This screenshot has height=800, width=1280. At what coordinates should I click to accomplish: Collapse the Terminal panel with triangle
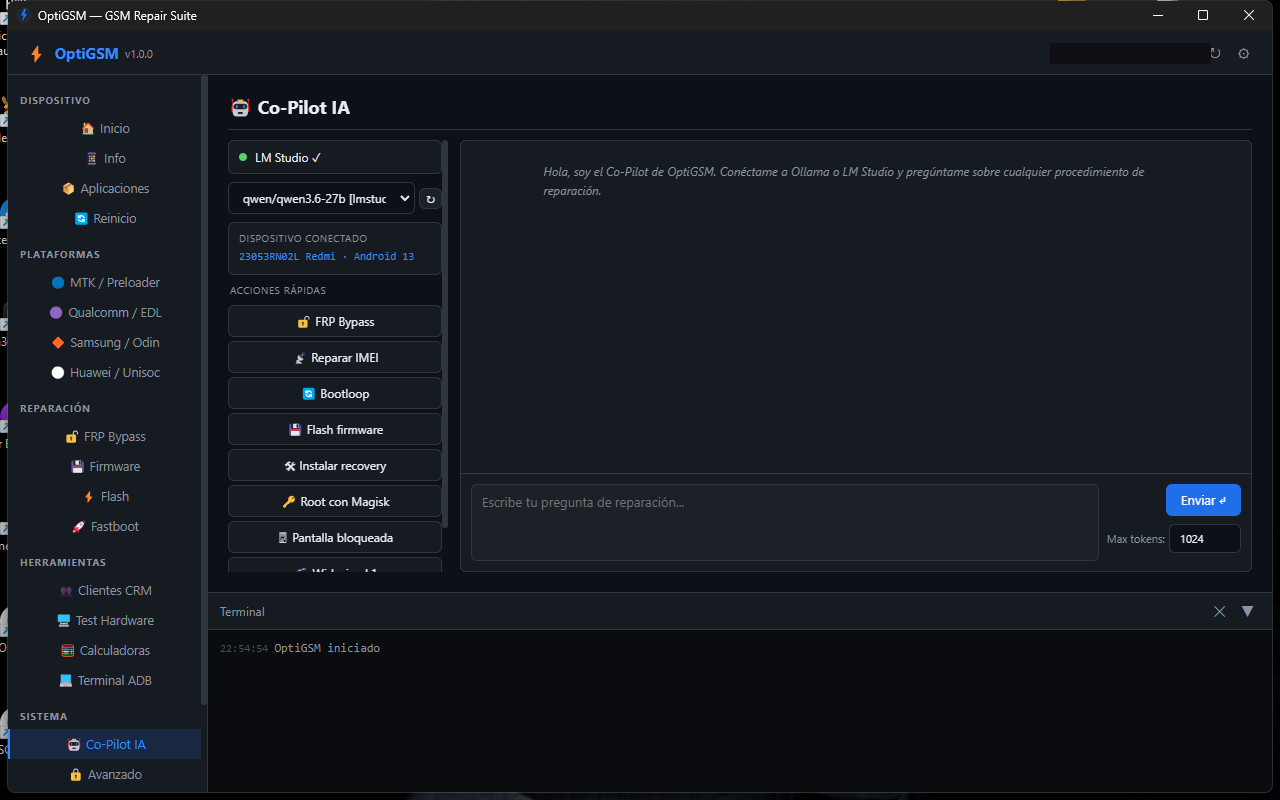(x=1247, y=611)
